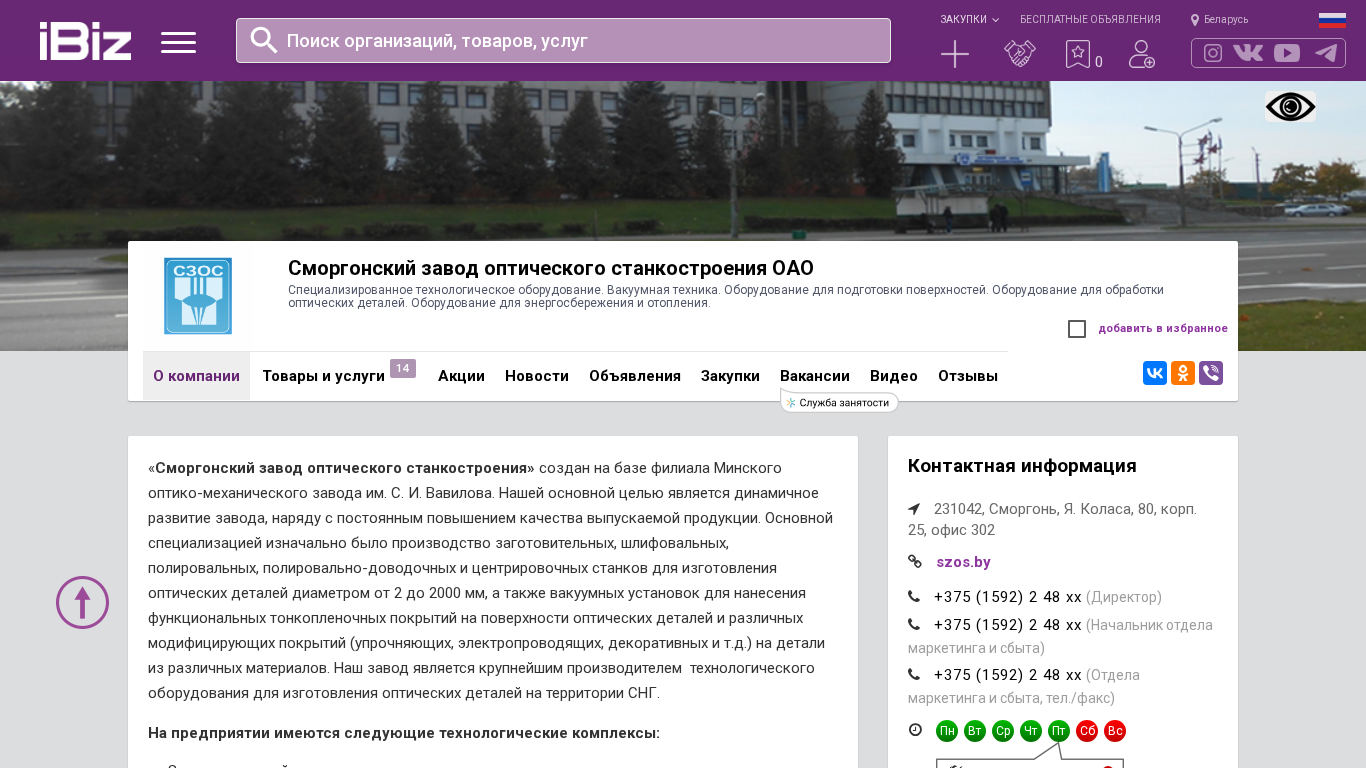This screenshot has width=1366, height=768.
Task: Click the добавить в избранное link text
Action: tap(1163, 329)
